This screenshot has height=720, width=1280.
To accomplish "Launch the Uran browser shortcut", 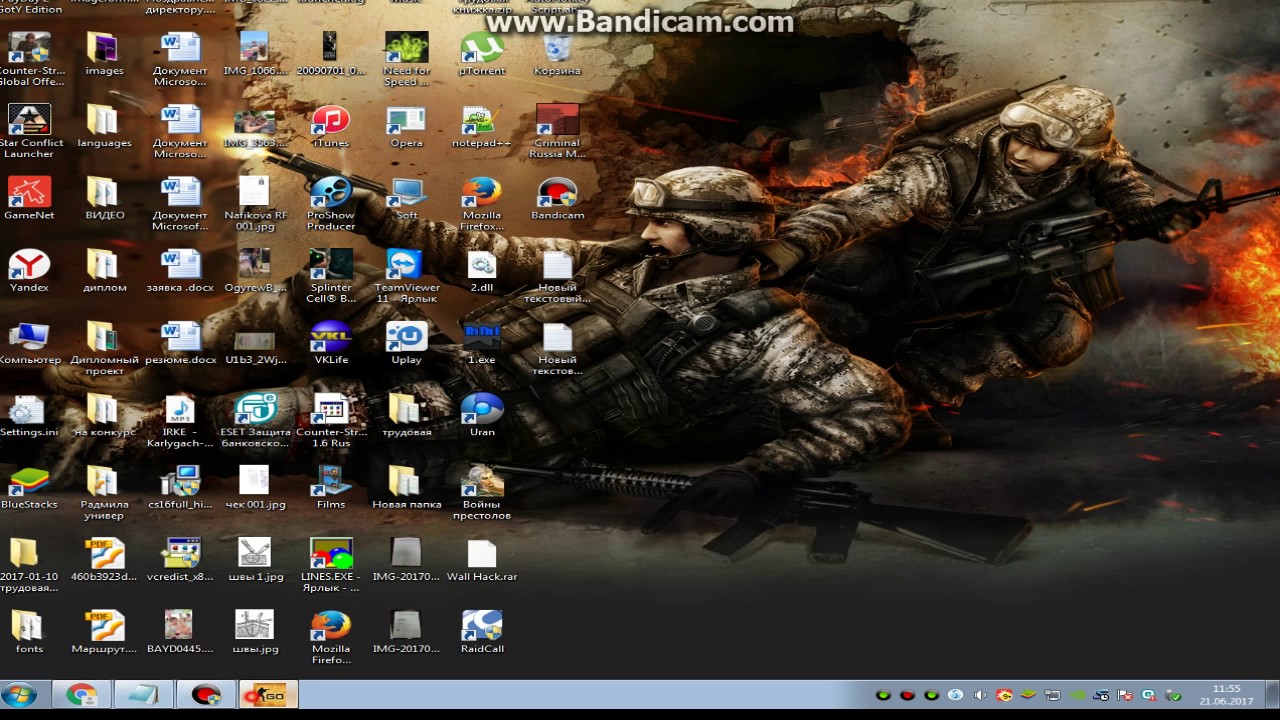I will [482, 414].
